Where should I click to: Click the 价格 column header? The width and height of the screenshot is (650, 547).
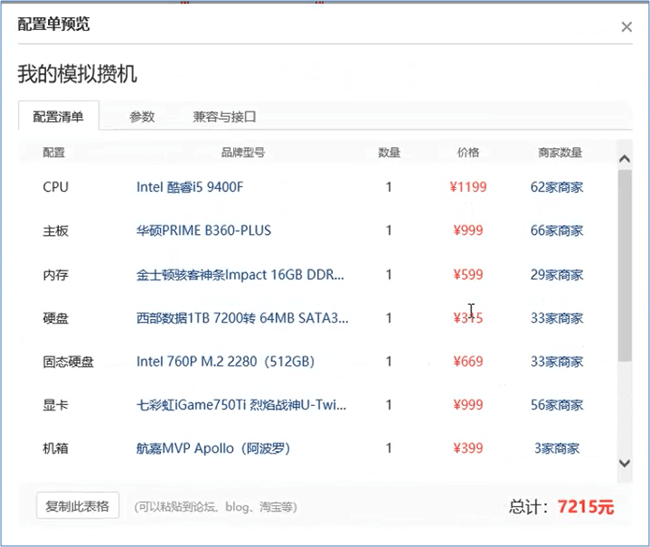tap(468, 152)
